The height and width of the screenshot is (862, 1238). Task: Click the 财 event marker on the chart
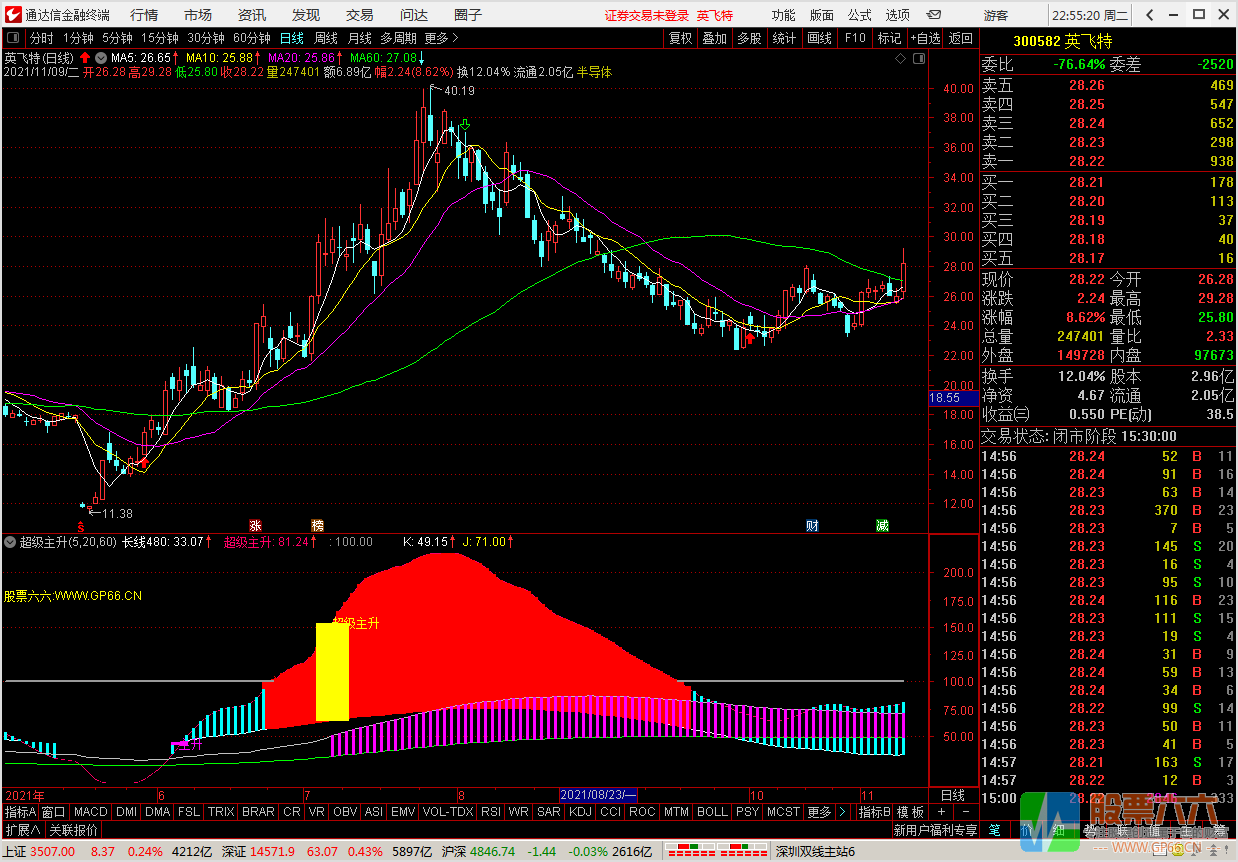point(812,526)
